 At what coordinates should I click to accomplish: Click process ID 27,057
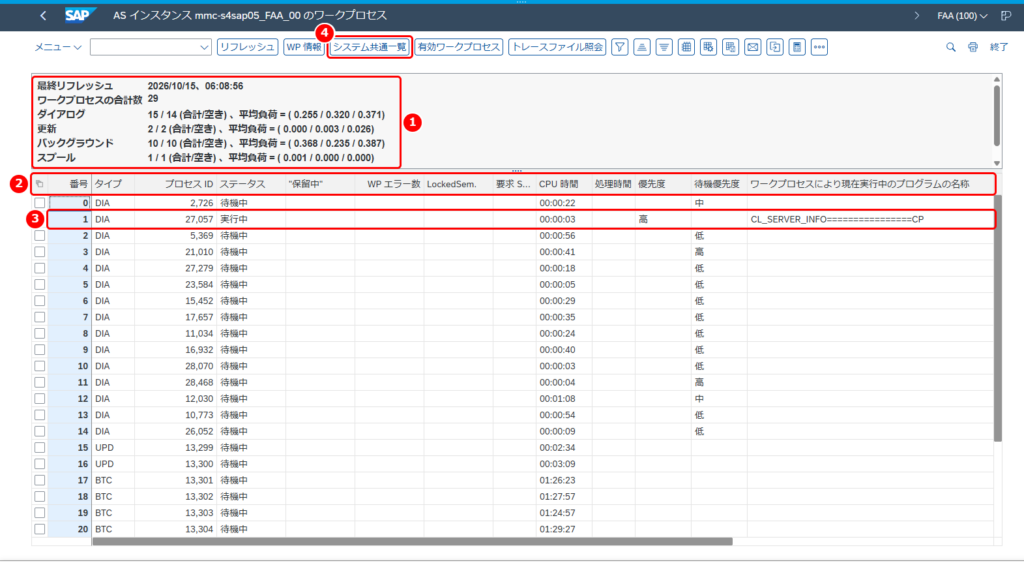(x=176, y=219)
